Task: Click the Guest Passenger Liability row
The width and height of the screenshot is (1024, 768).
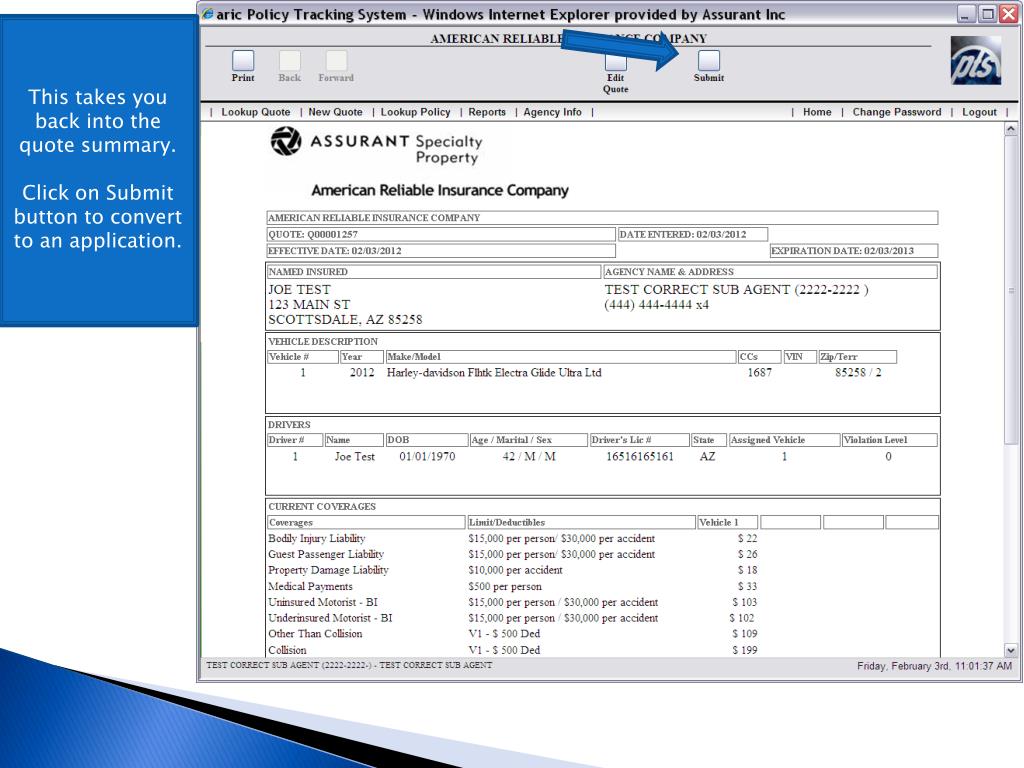Action: [x=513, y=554]
